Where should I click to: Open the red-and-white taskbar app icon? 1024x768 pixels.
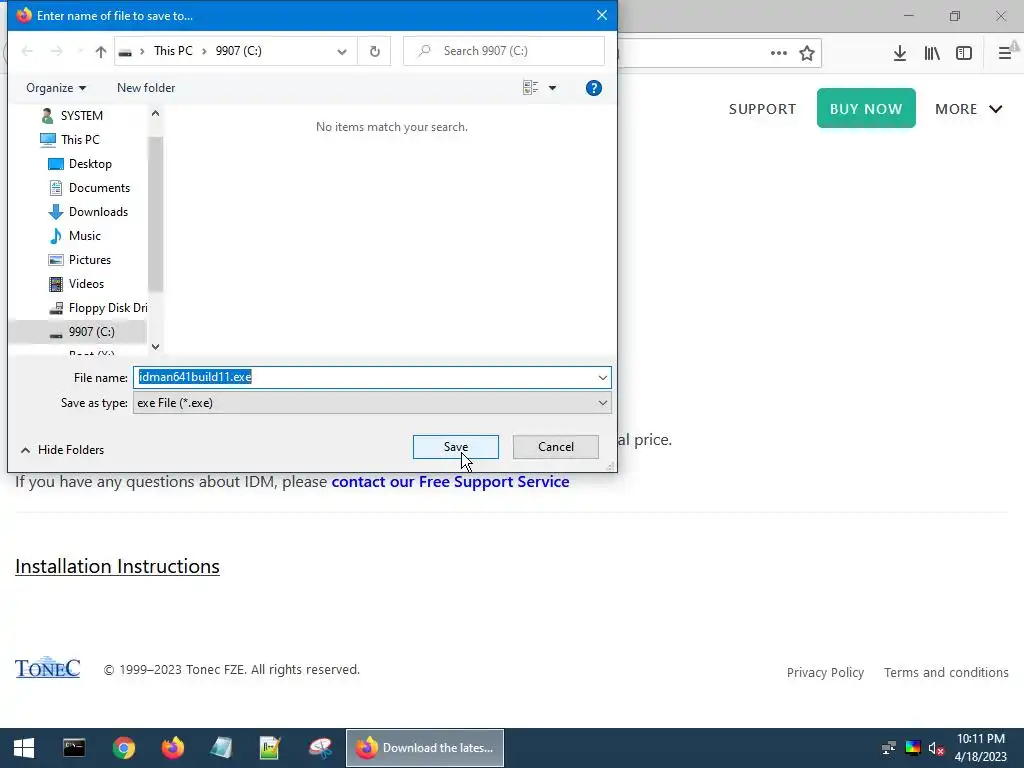[x=321, y=748]
